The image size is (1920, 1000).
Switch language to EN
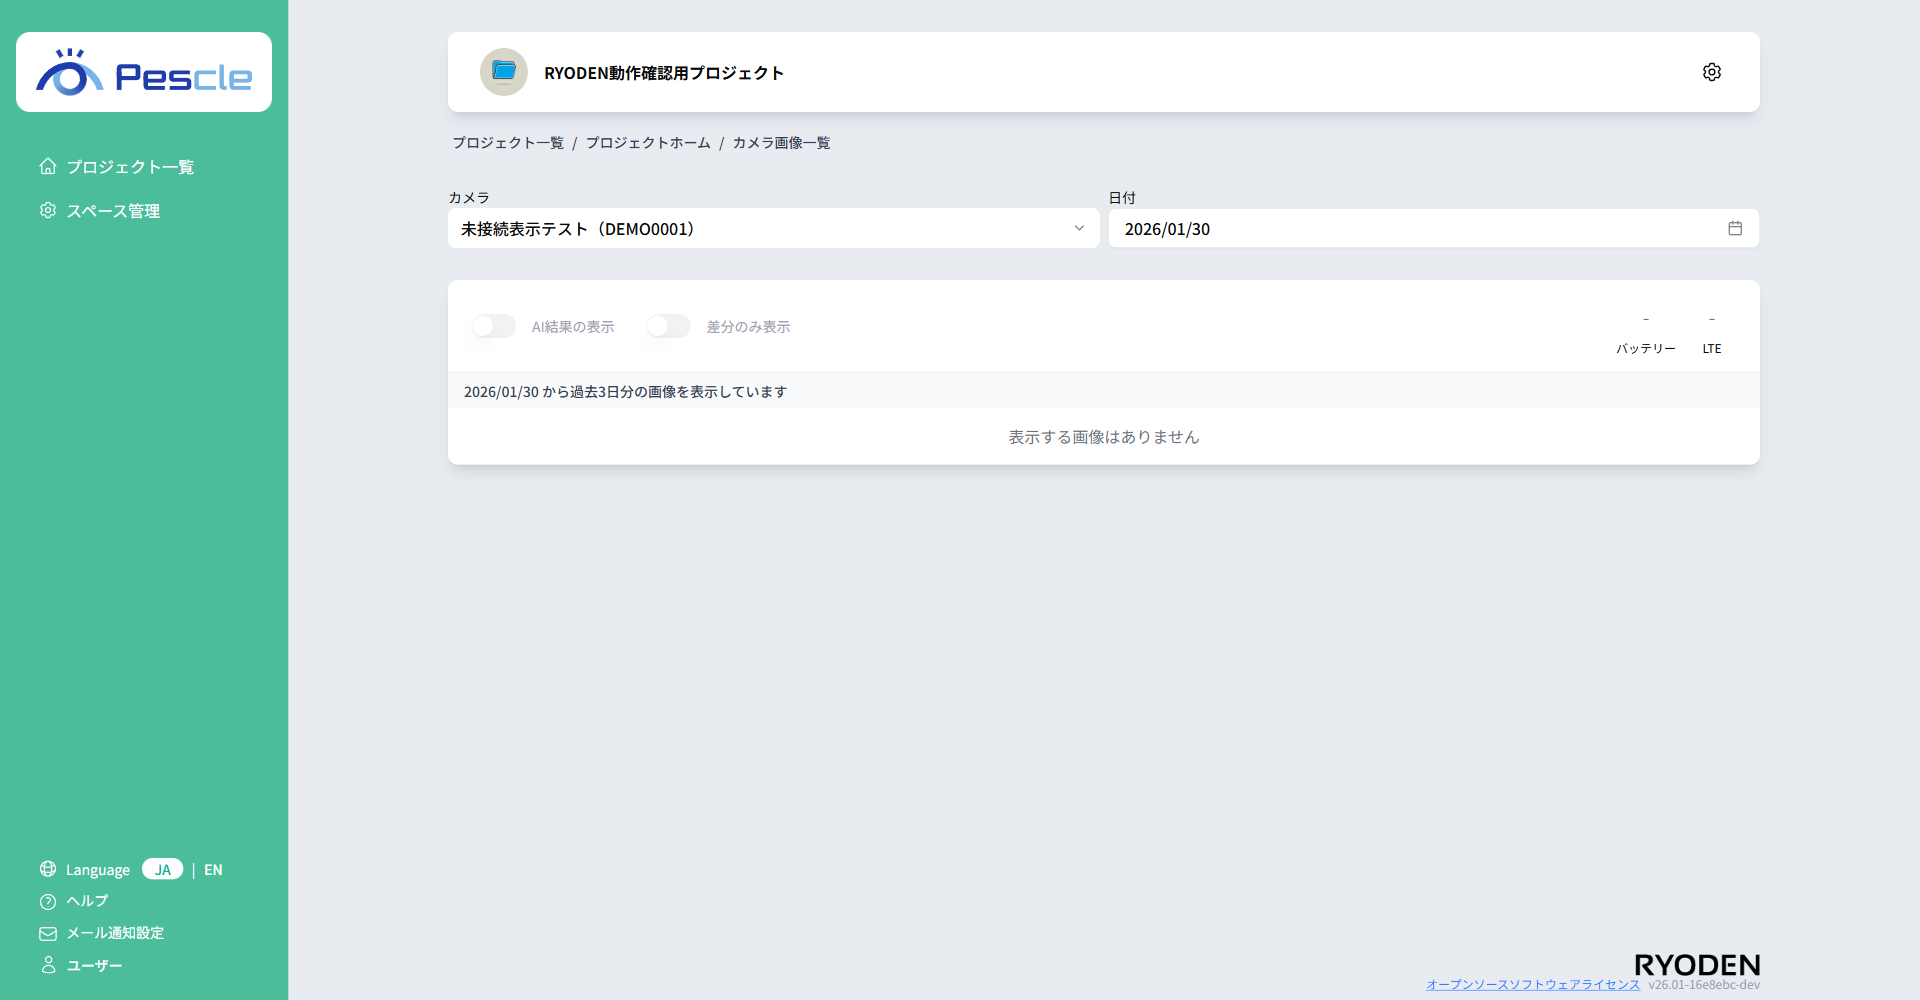point(213,869)
